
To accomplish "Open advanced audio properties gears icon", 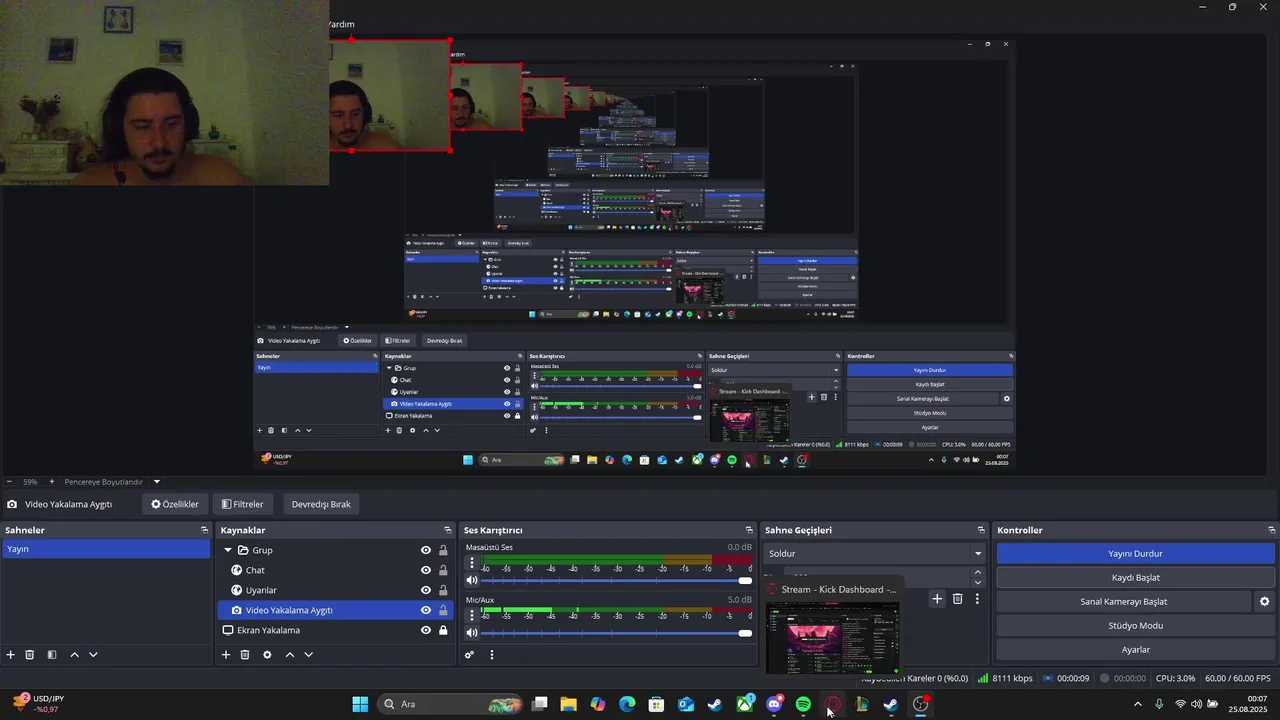I will click(469, 655).
